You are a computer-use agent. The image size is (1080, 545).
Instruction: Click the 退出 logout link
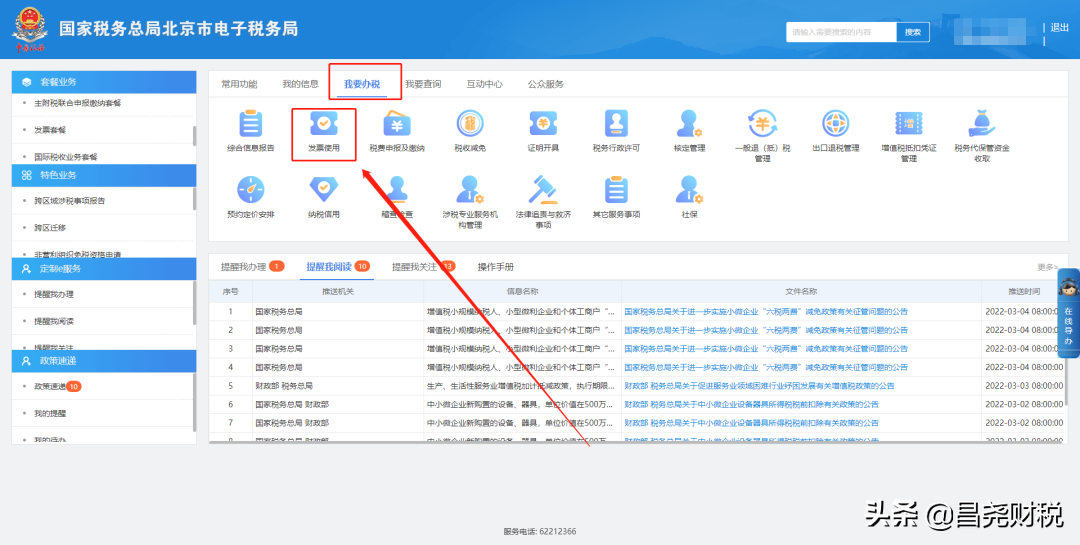point(1060,28)
